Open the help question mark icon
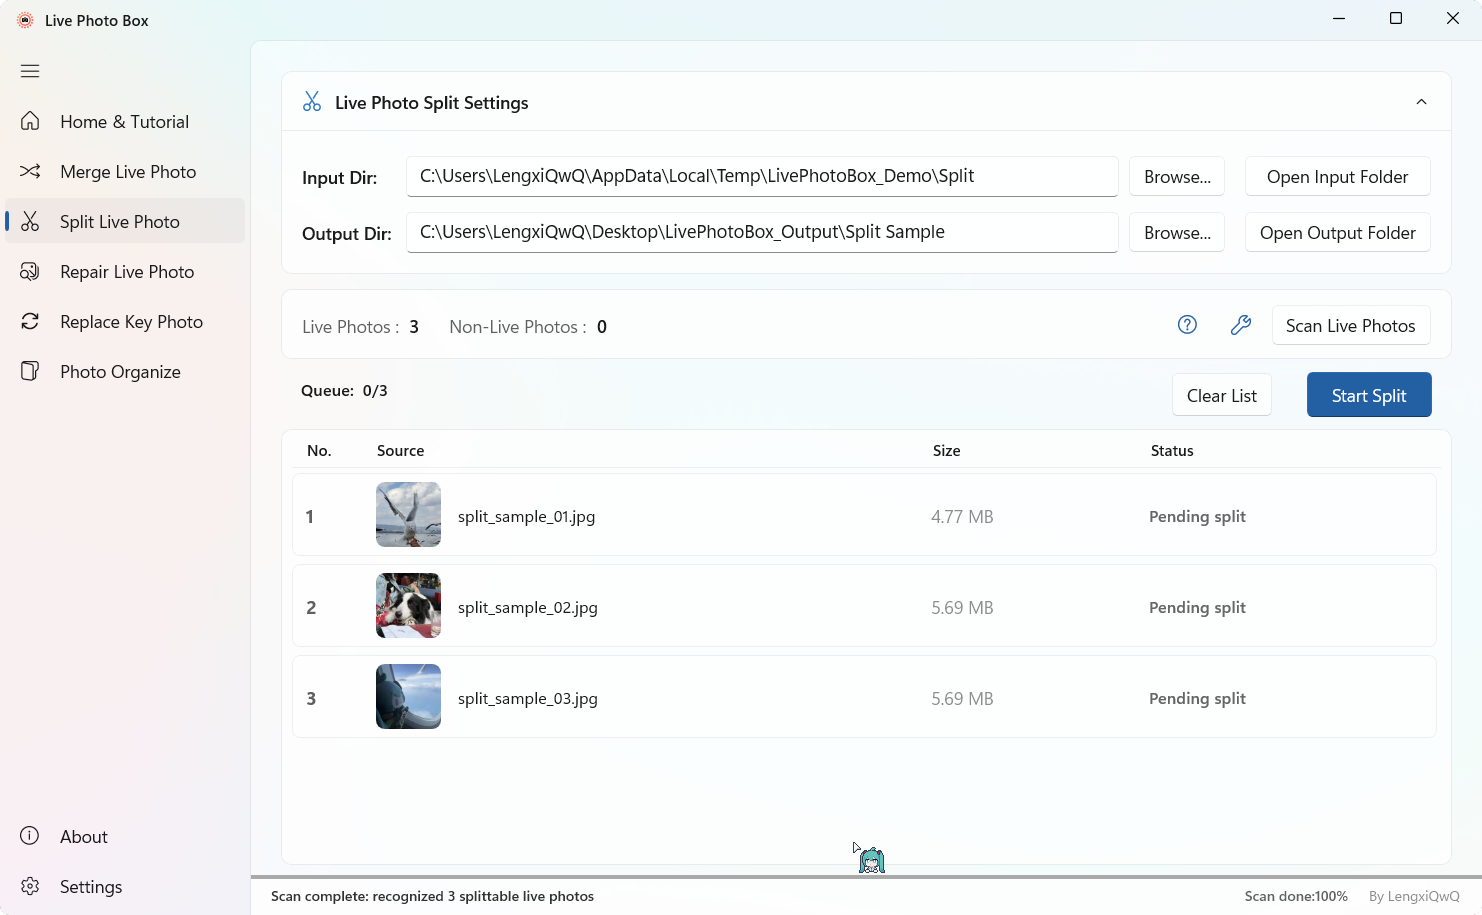 click(x=1187, y=325)
